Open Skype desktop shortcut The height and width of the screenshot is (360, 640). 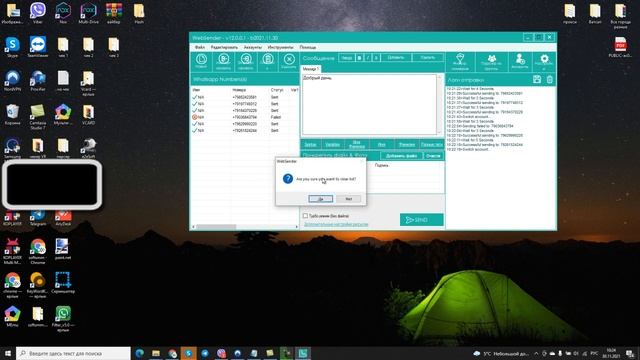pos(12,47)
